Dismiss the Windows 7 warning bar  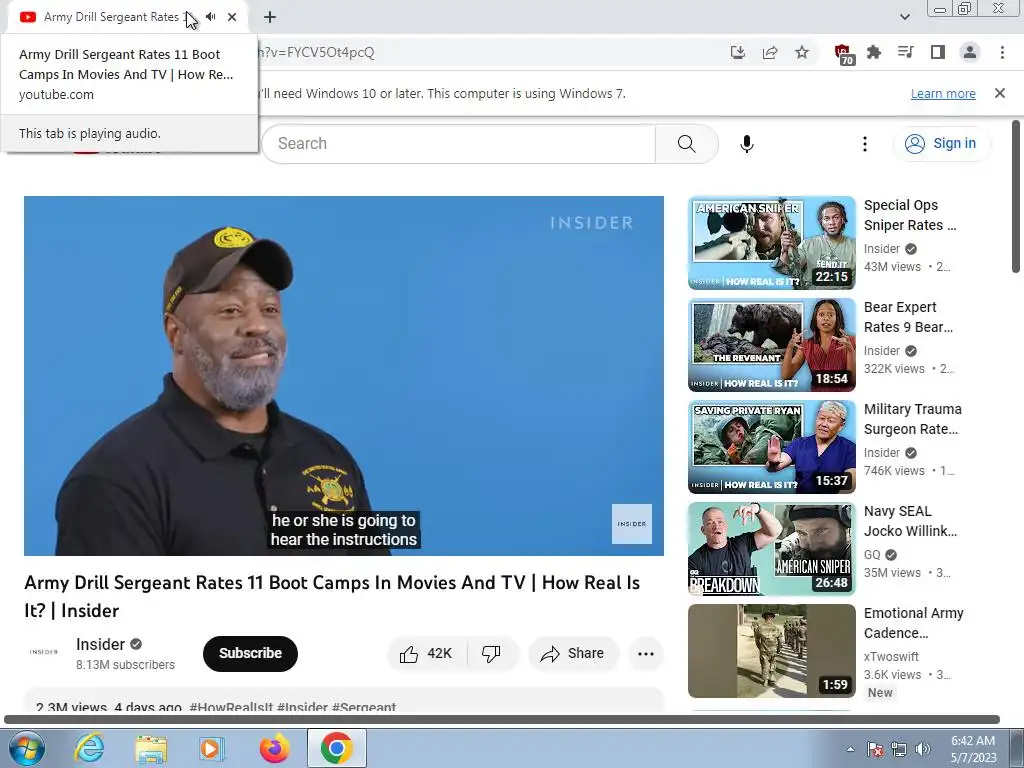point(1000,93)
